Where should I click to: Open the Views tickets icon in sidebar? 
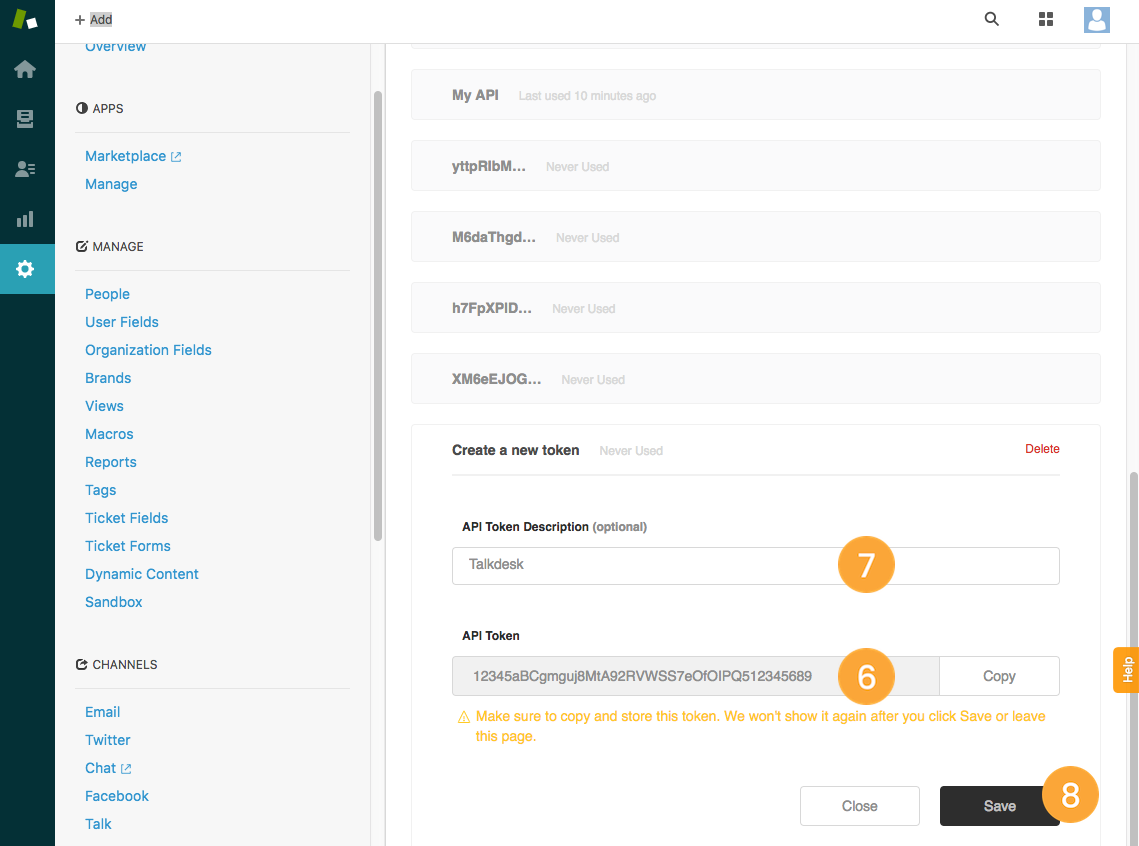(25, 119)
